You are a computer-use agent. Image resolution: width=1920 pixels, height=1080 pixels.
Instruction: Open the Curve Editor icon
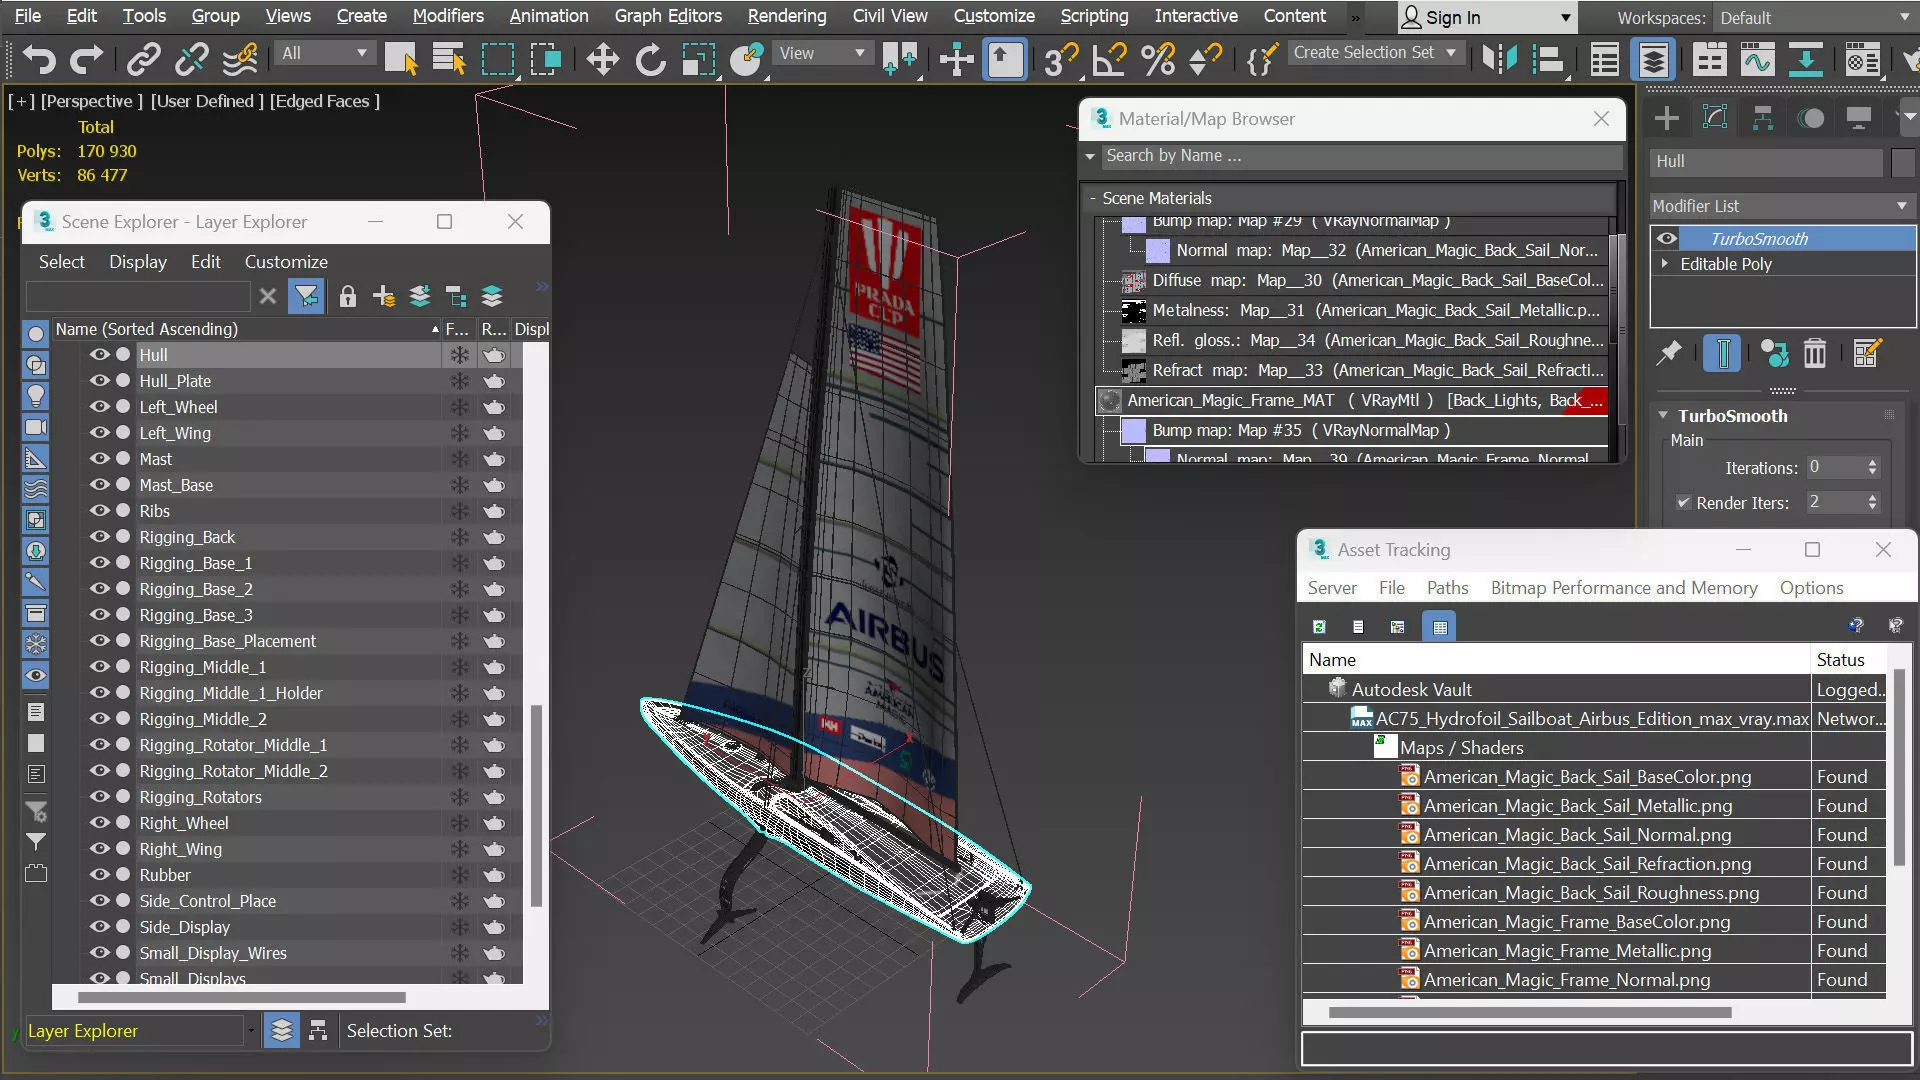tap(1757, 60)
